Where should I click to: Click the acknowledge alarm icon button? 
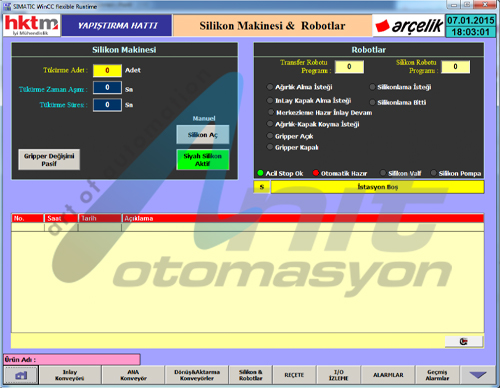click(463, 341)
